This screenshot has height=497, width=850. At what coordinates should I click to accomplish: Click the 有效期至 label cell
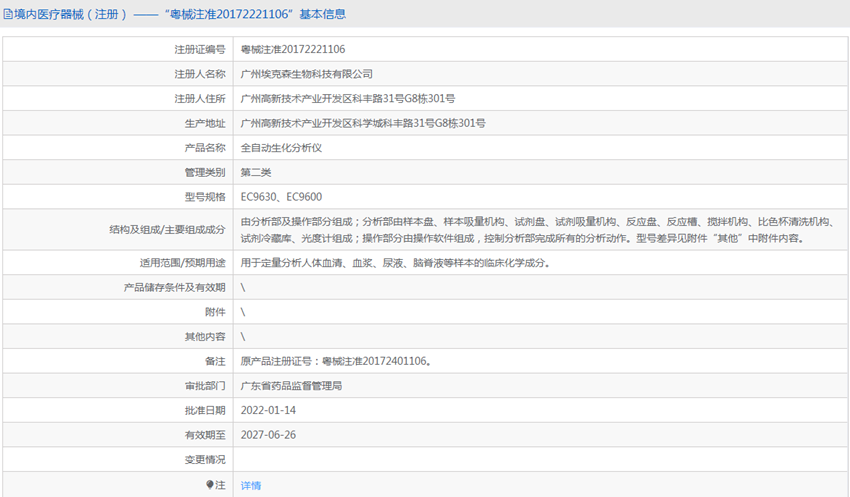coord(118,435)
